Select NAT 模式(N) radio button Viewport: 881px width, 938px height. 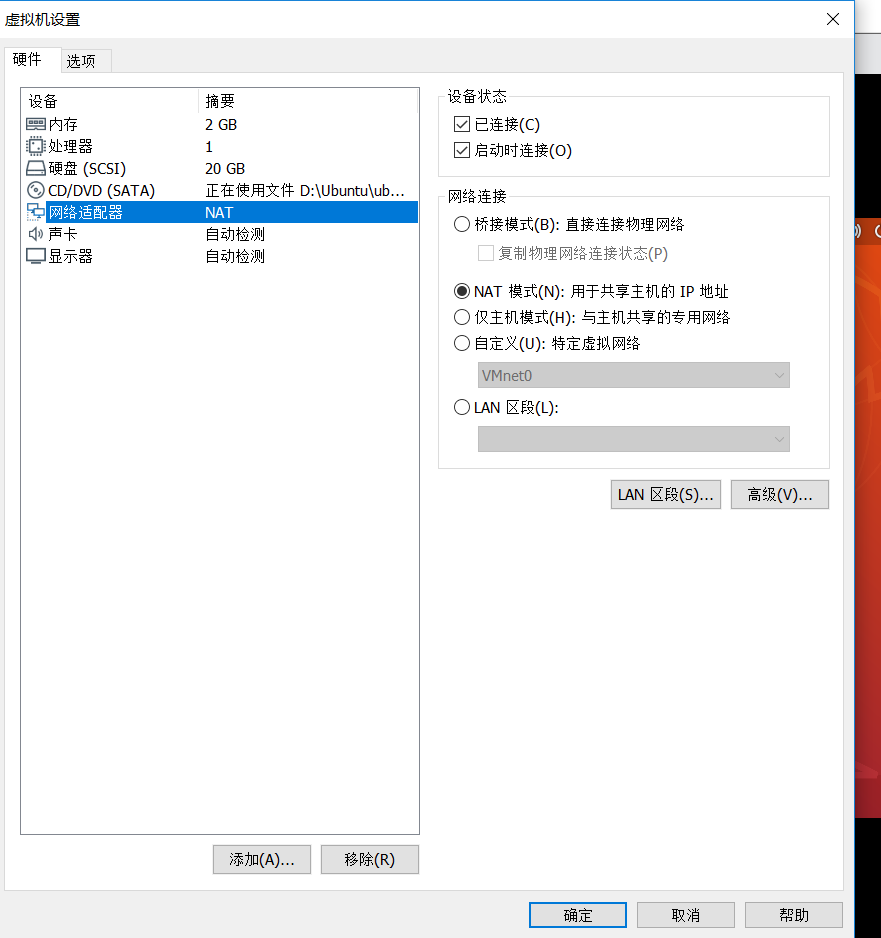(462, 291)
